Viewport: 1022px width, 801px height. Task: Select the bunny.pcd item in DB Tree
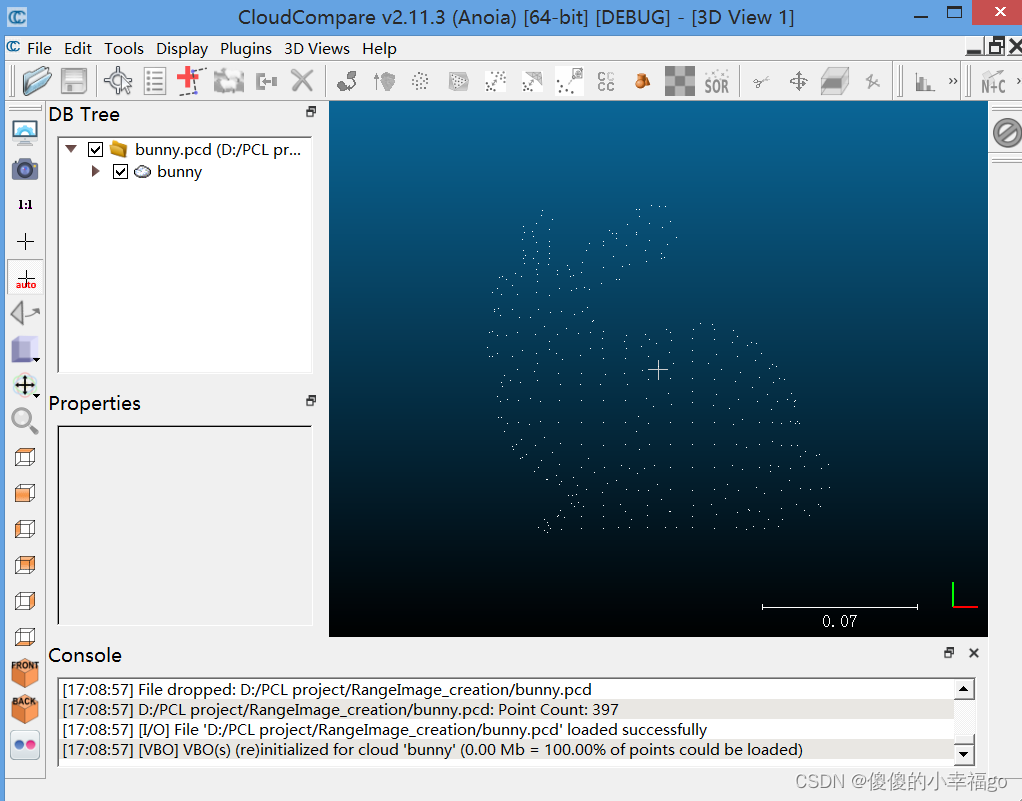[218, 149]
